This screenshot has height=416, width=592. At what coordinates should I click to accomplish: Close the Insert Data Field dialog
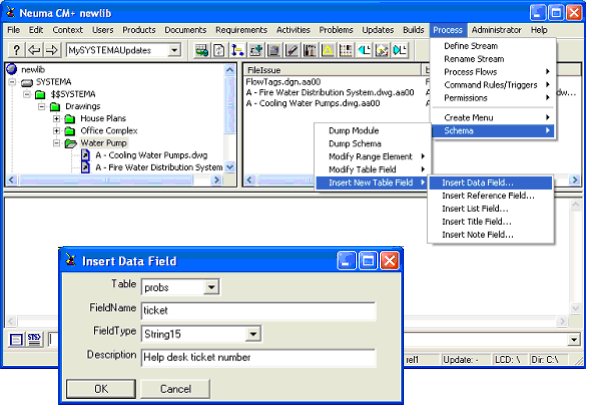pyautogui.click(x=389, y=261)
